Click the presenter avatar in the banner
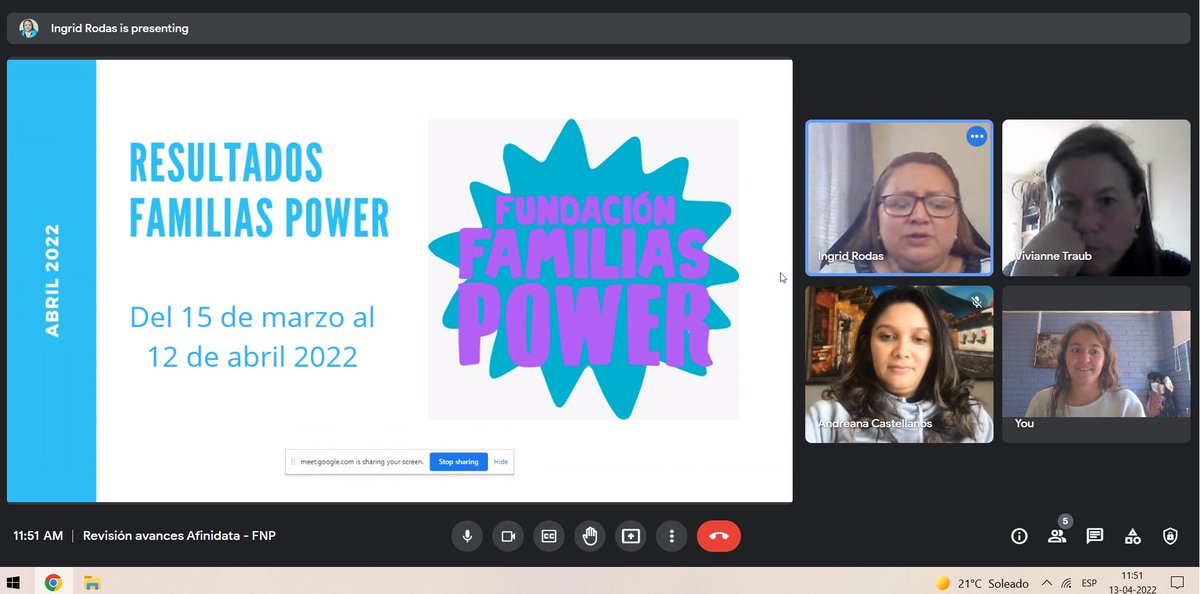The height and width of the screenshot is (594, 1200). click(29, 28)
